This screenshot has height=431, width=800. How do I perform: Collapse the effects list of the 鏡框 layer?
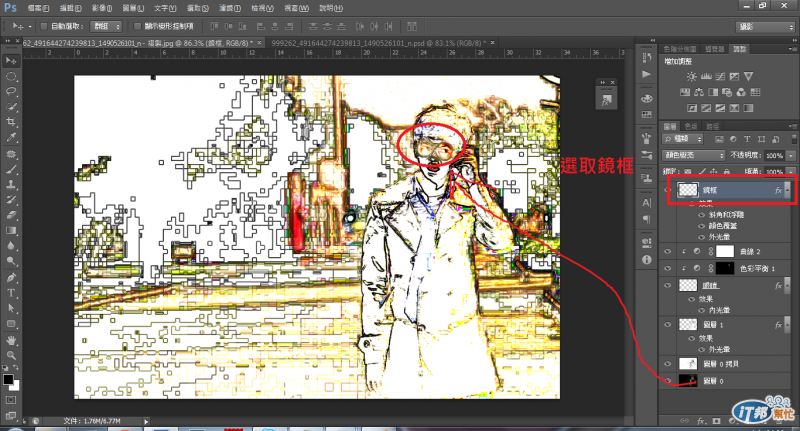click(788, 190)
